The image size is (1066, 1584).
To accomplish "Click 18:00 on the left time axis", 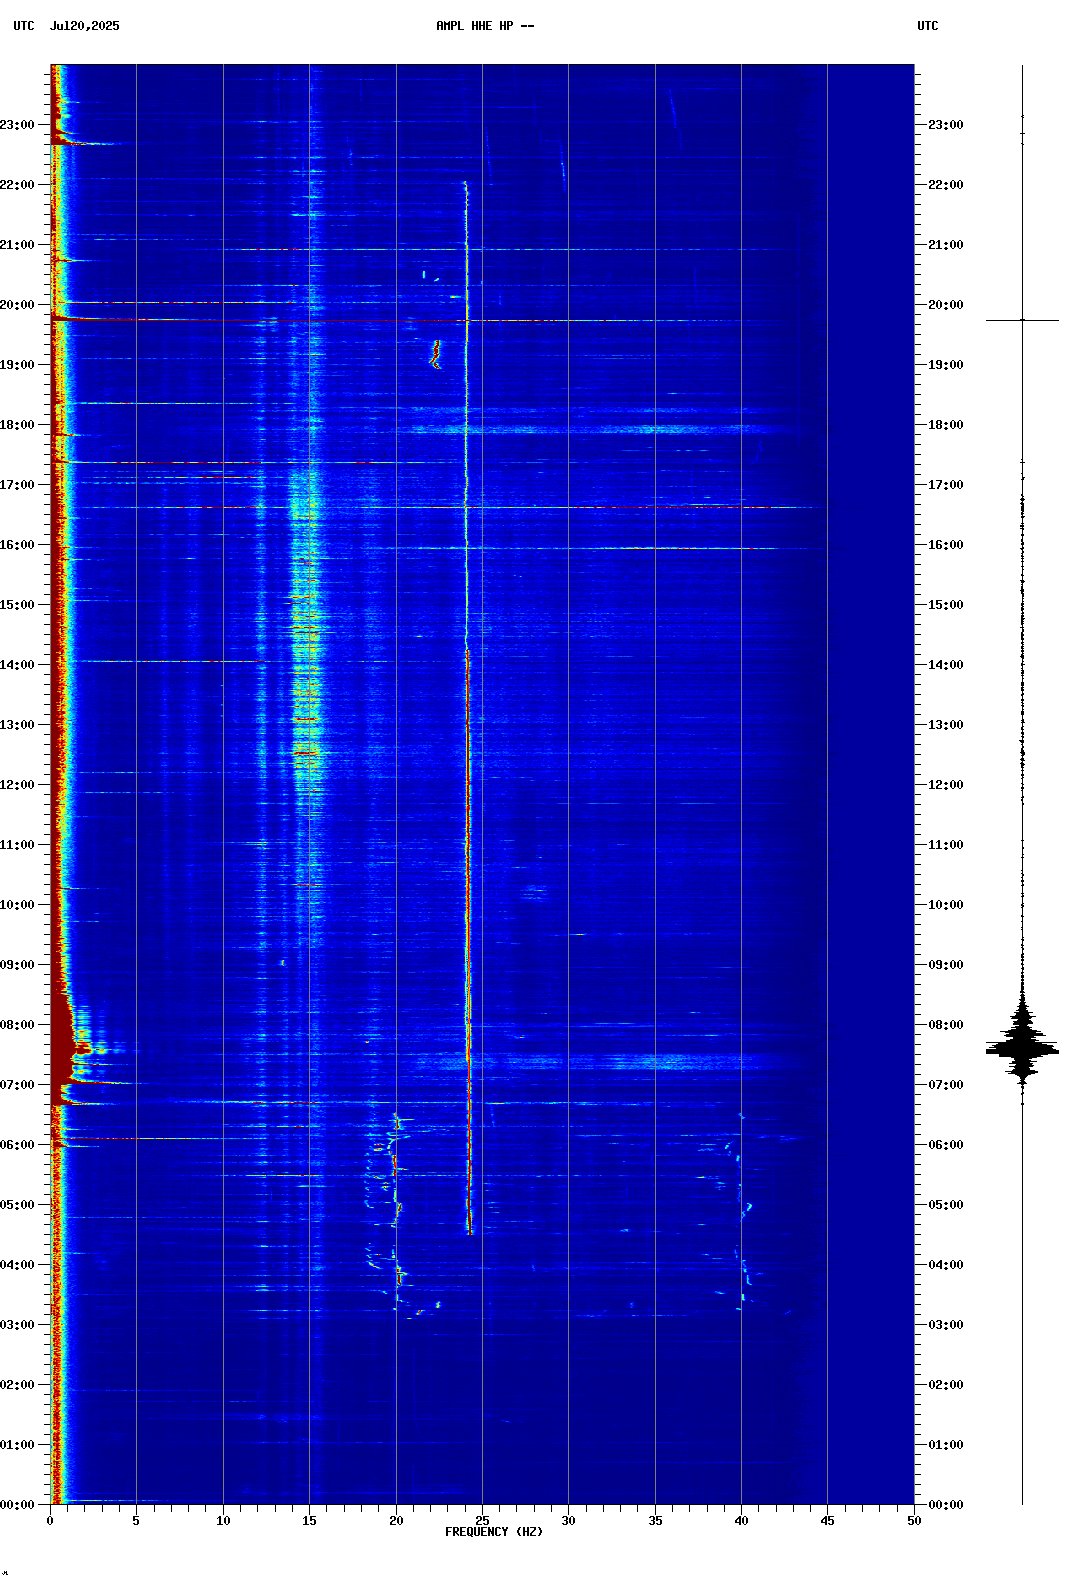I will coord(17,425).
